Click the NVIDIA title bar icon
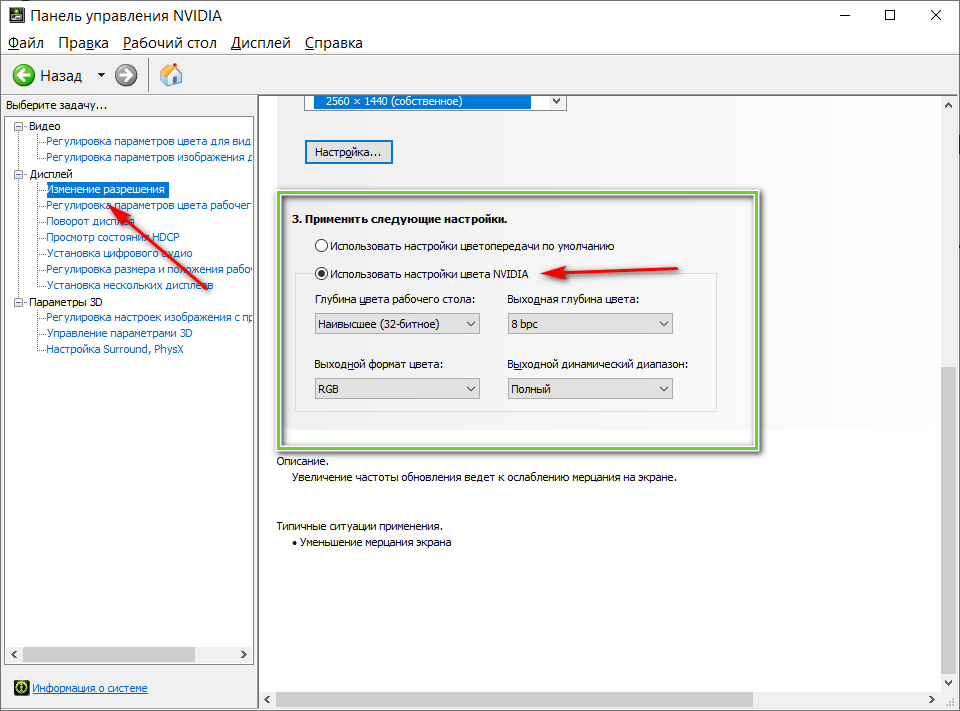 [17, 15]
